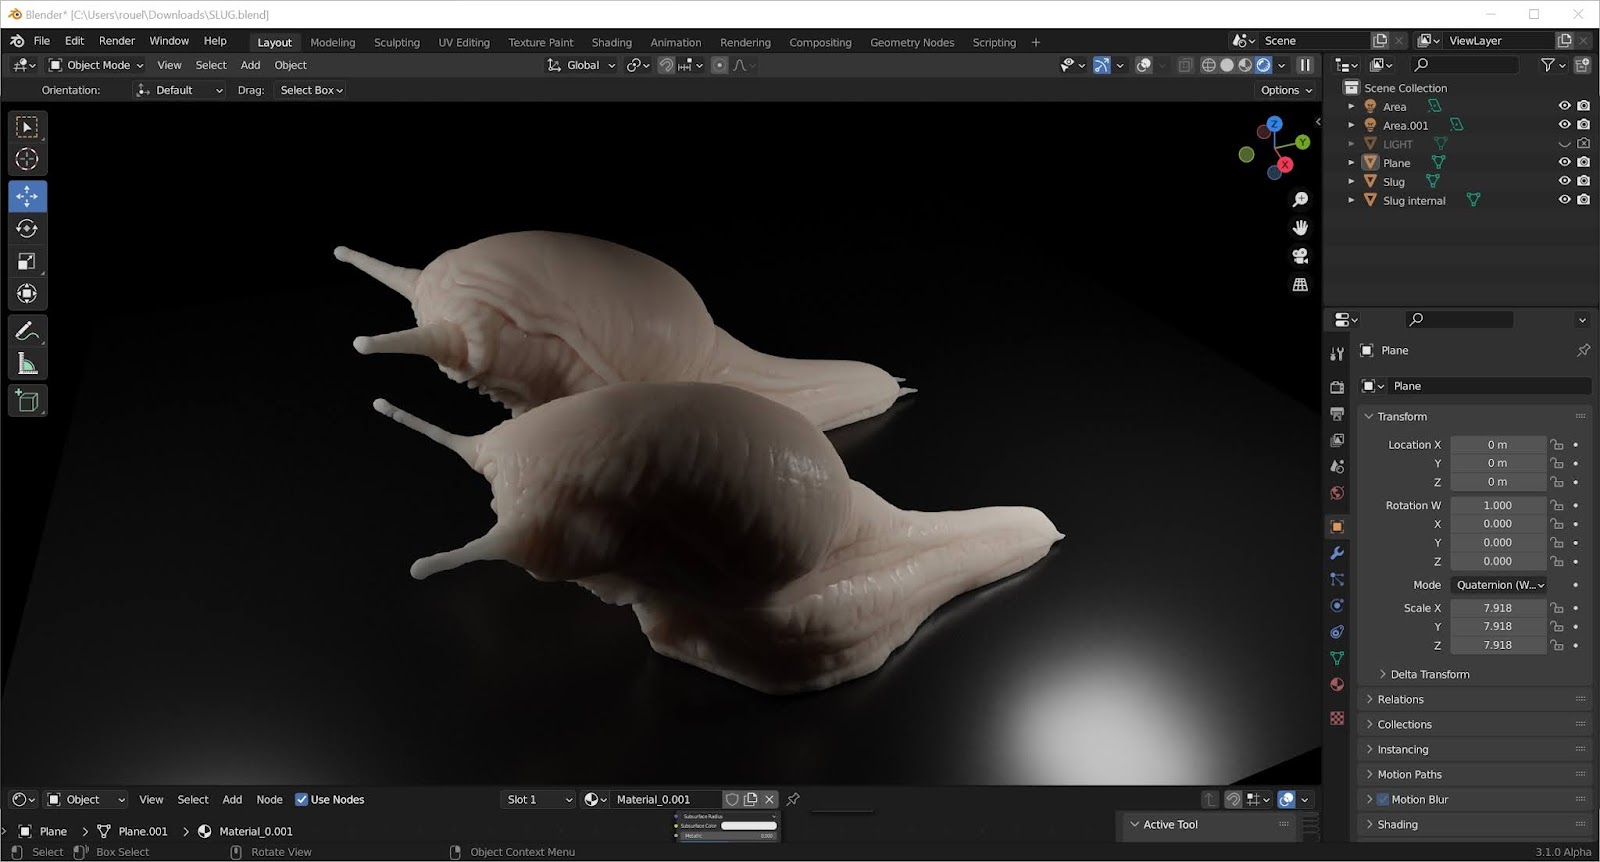Open the File menu
Image resolution: width=1600 pixels, height=862 pixels.
coord(41,41)
